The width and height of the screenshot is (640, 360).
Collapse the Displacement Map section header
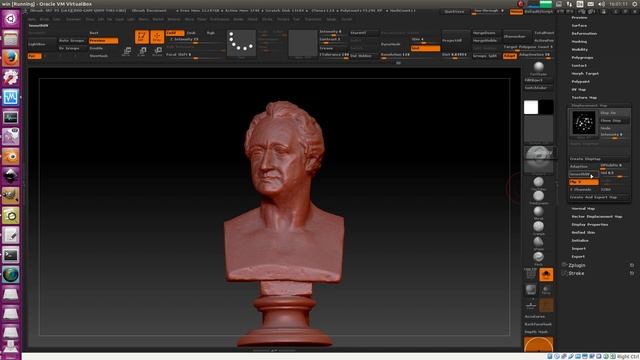click(x=589, y=106)
